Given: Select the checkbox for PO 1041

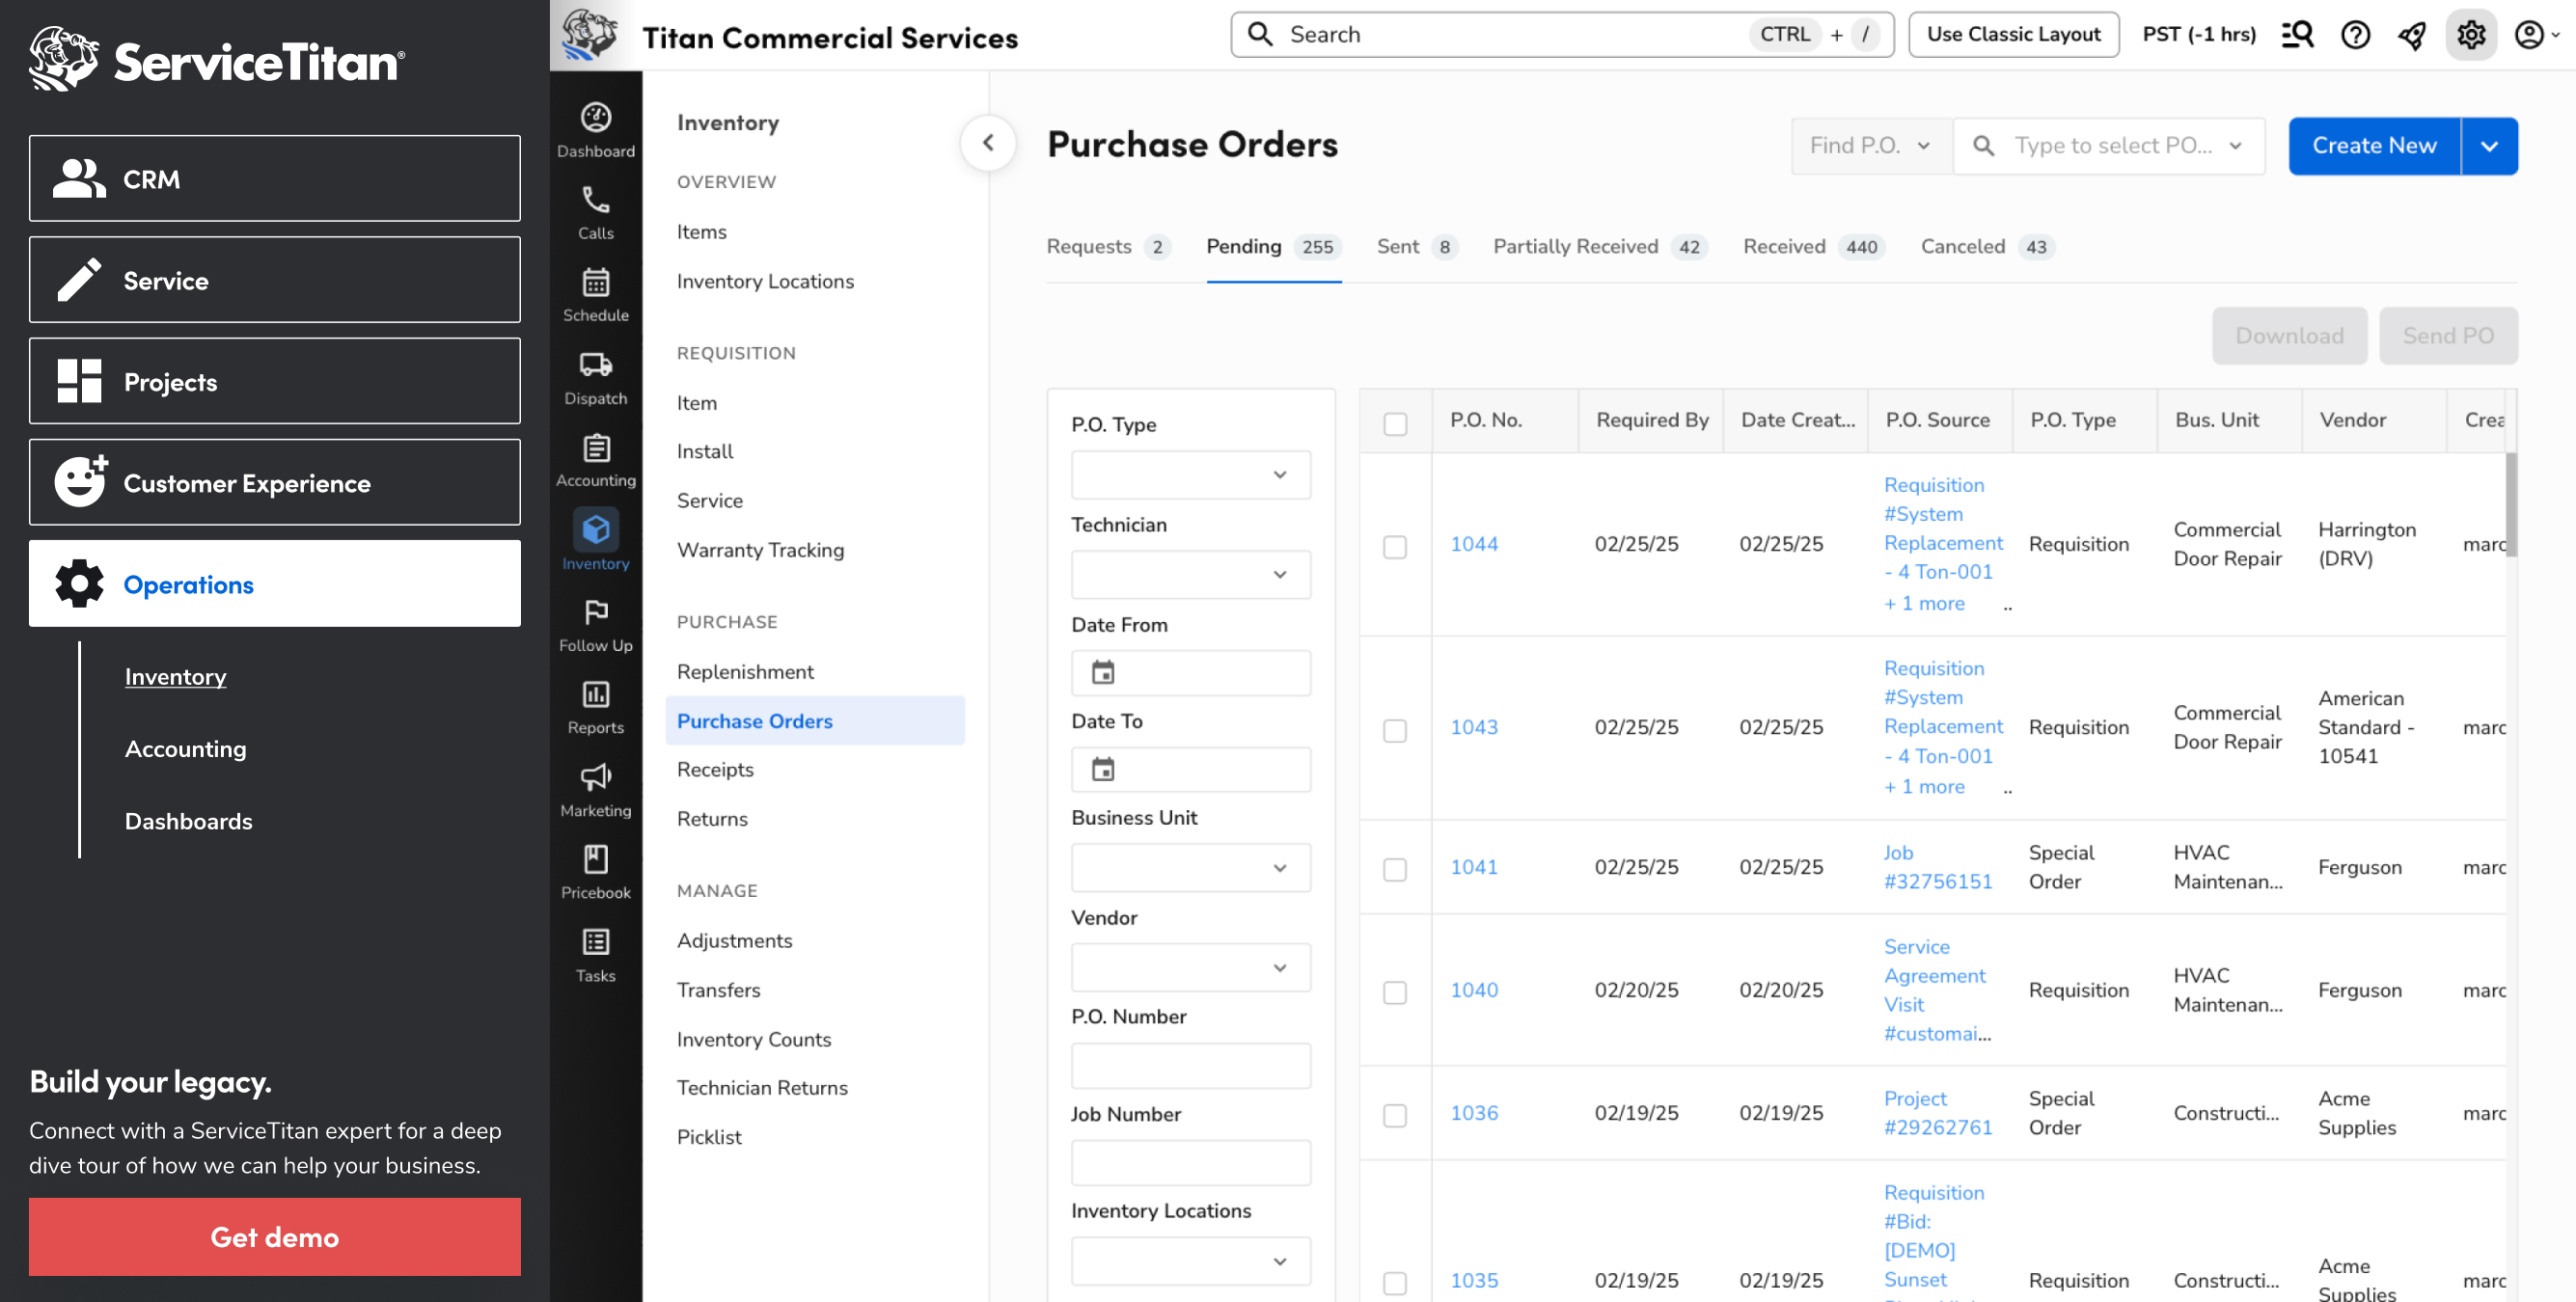Looking at the screenshot, I should (1394, 869).
